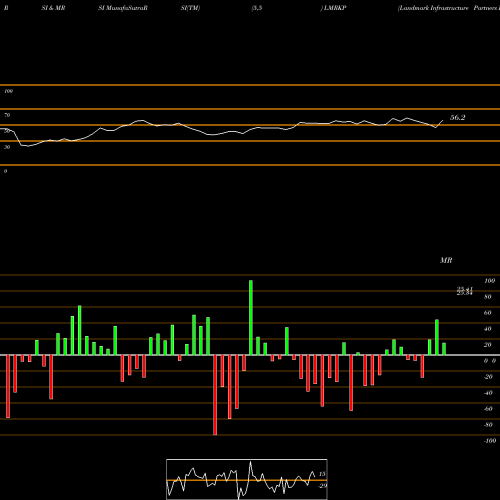The image size is (500, 500).
Task: Open the mini oscillator thumbnail chart
Action: [247, 479]
